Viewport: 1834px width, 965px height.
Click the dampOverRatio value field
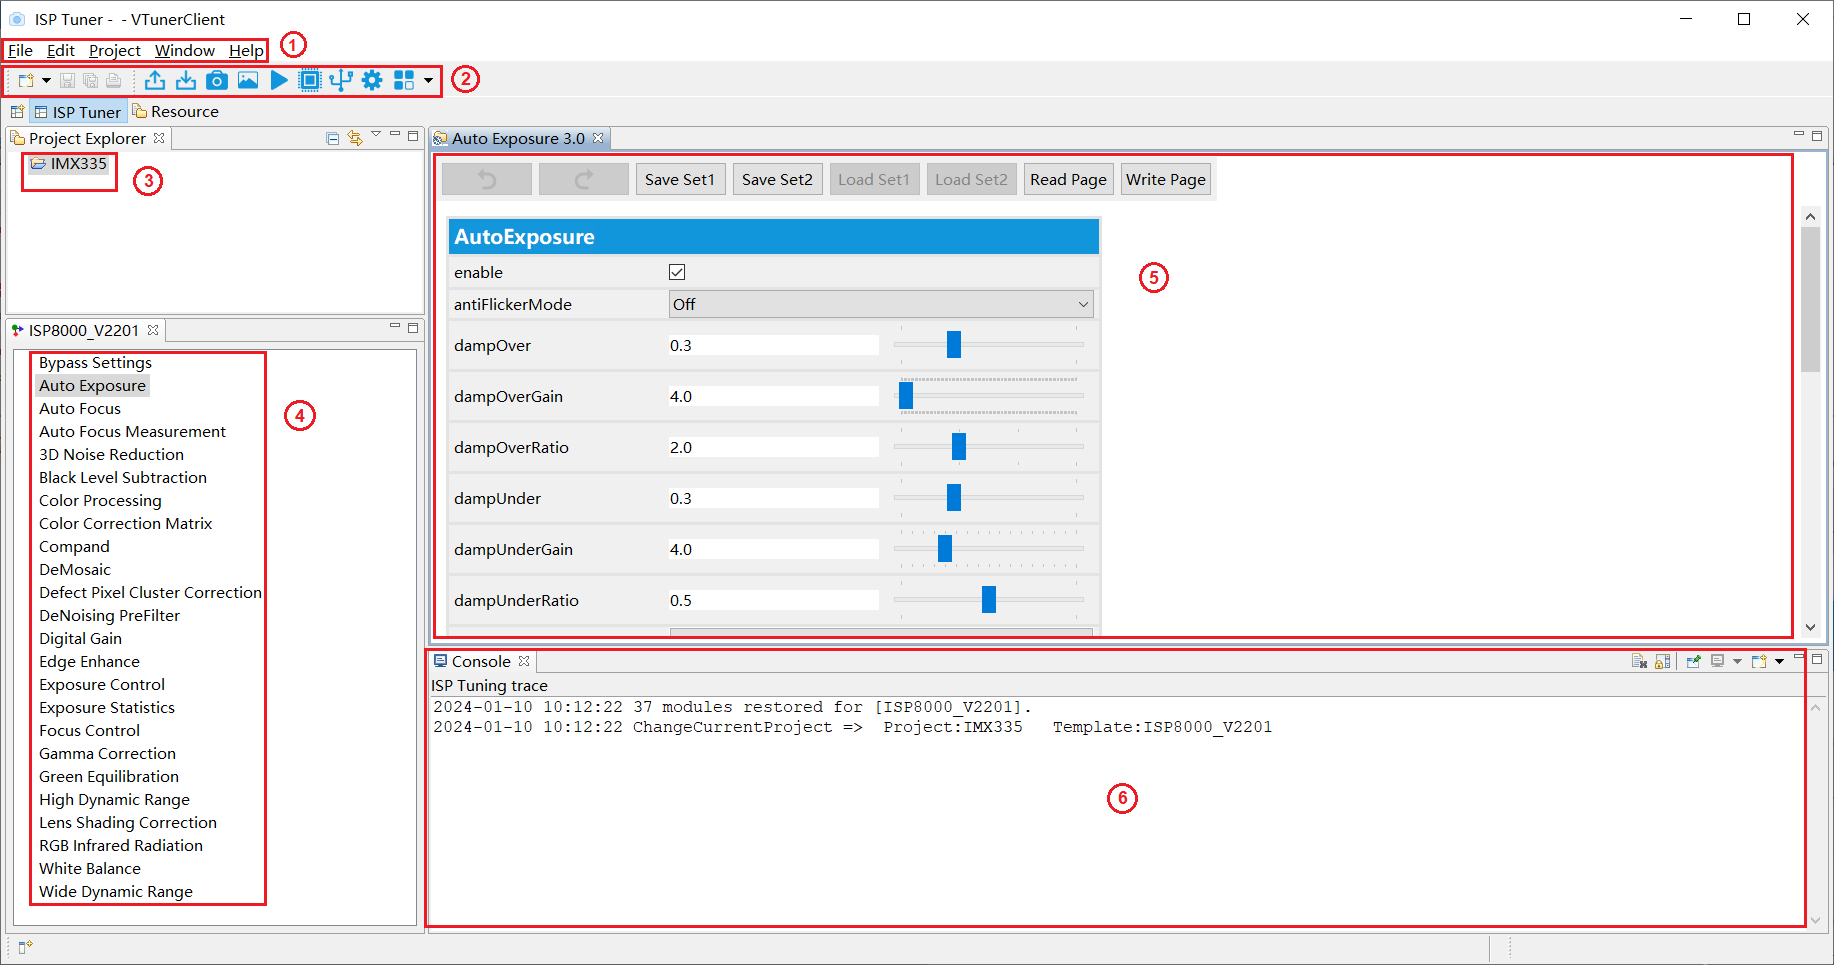coord(774,447)
